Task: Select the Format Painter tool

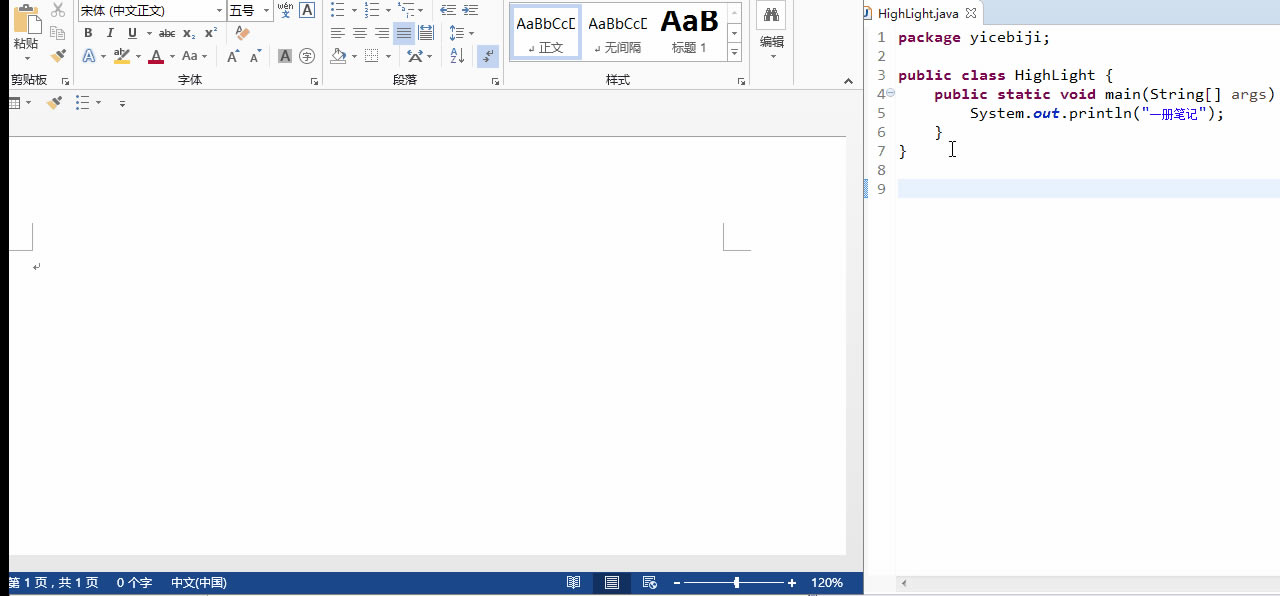Action: [57, 55]
